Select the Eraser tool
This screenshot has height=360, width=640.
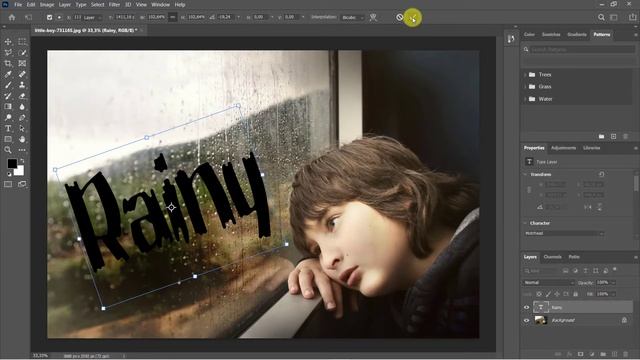pyautogui.click(x=22, y=96)
